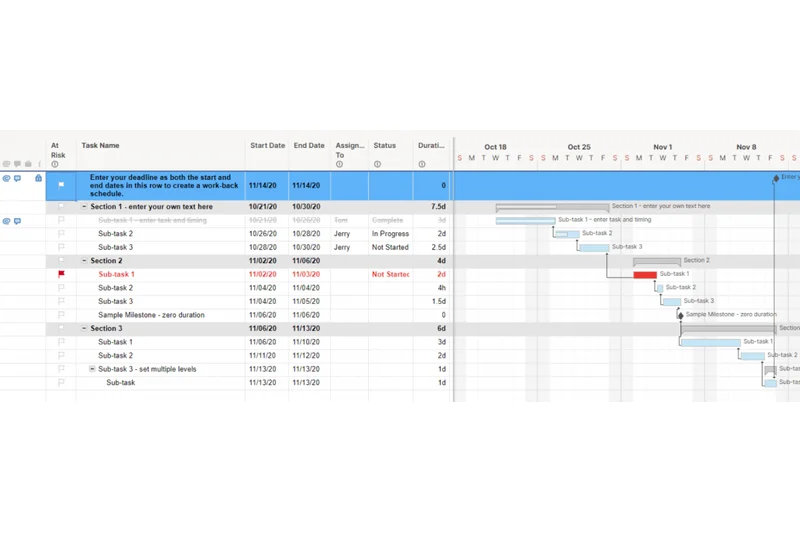Click the In Progress status cell for Sub-task 2
Image resolution: width=800 pixels, height=533 pixels.
(x=390, y=234)
